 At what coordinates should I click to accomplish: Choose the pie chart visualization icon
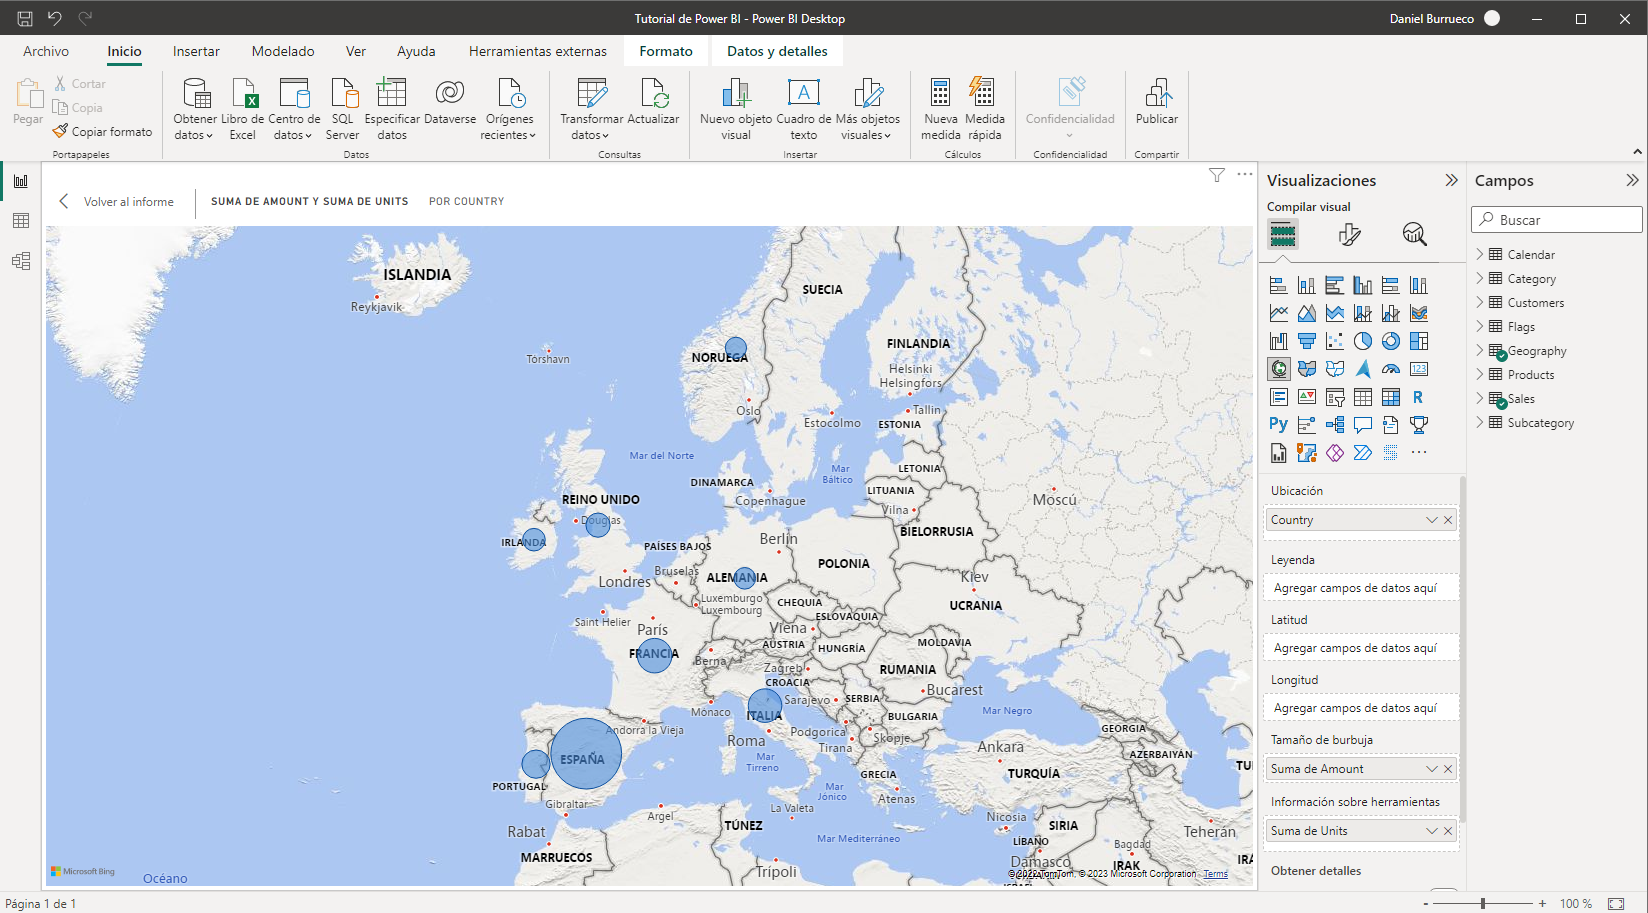1362,341
